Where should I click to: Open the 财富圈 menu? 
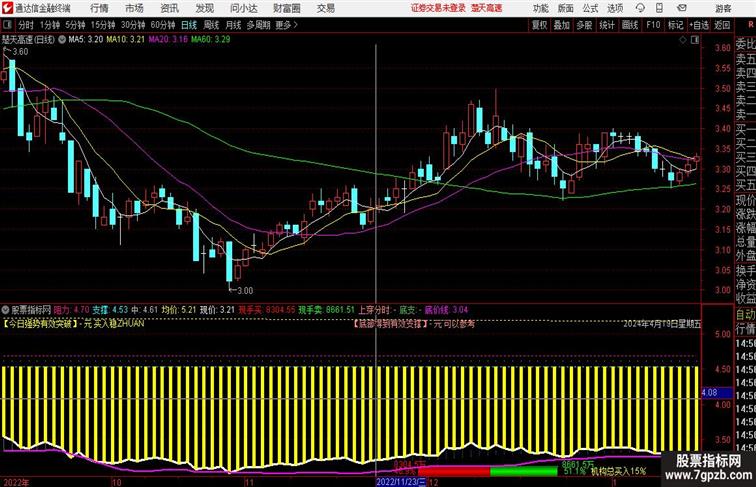(x=287, y=8)
